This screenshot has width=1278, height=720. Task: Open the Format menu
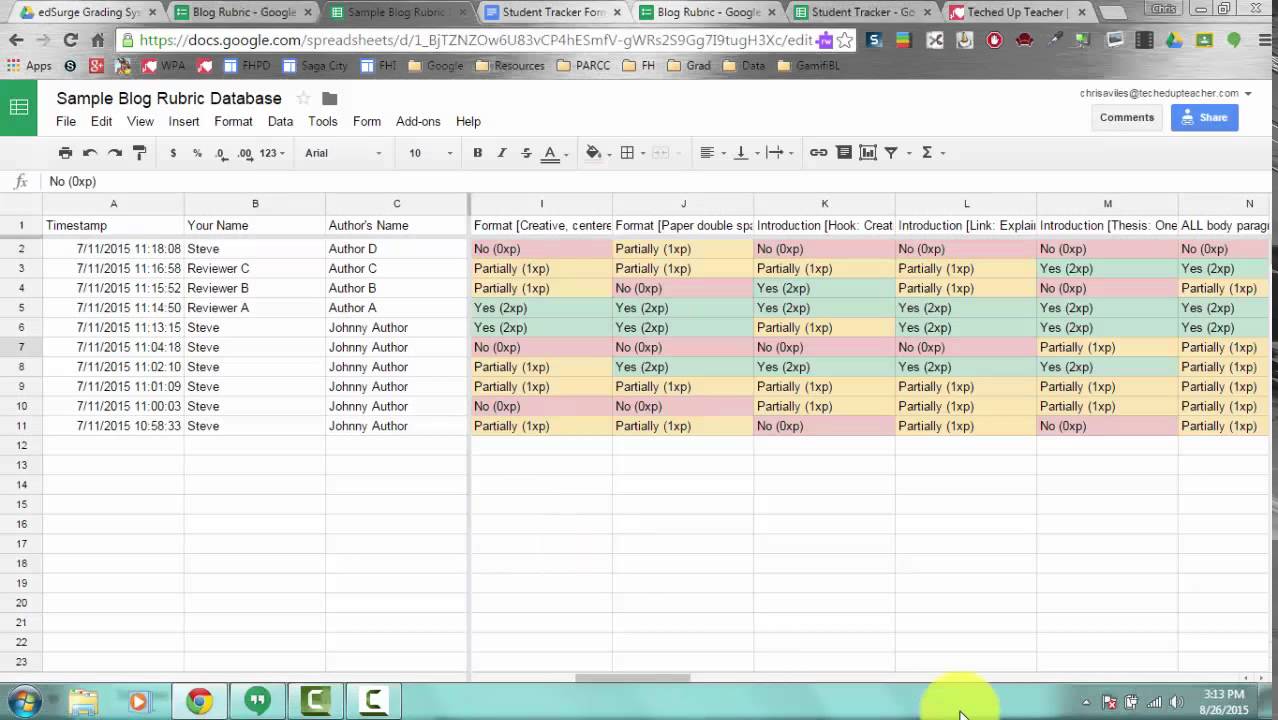[233, 121]
